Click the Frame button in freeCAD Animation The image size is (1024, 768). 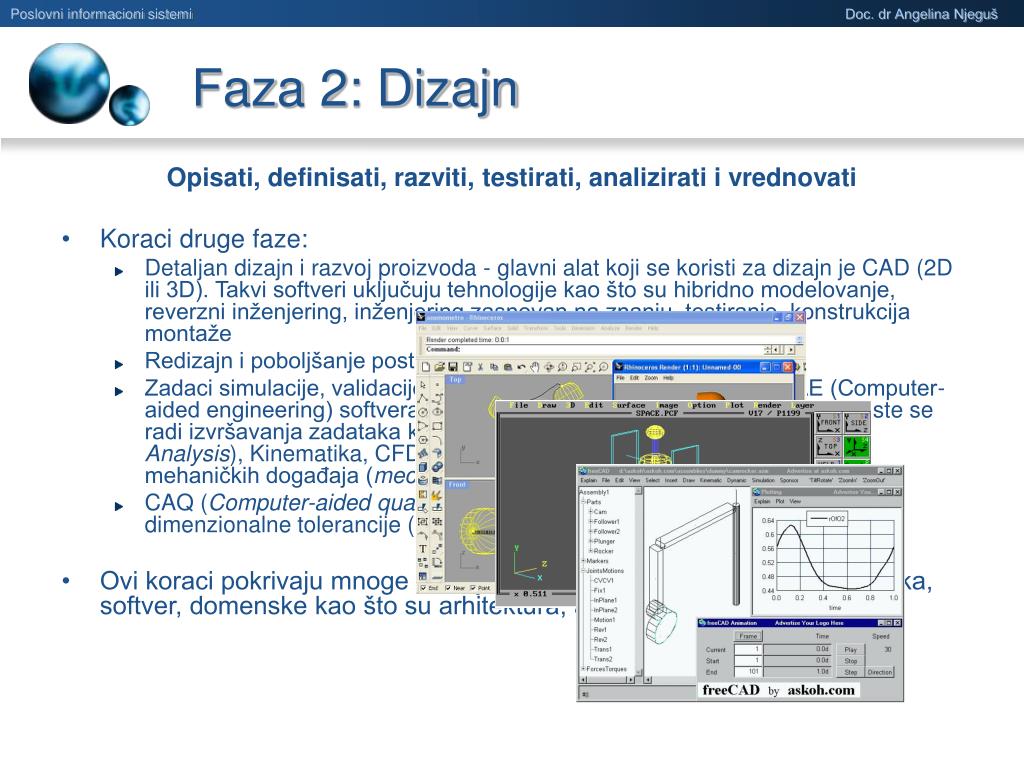point(748,636)
